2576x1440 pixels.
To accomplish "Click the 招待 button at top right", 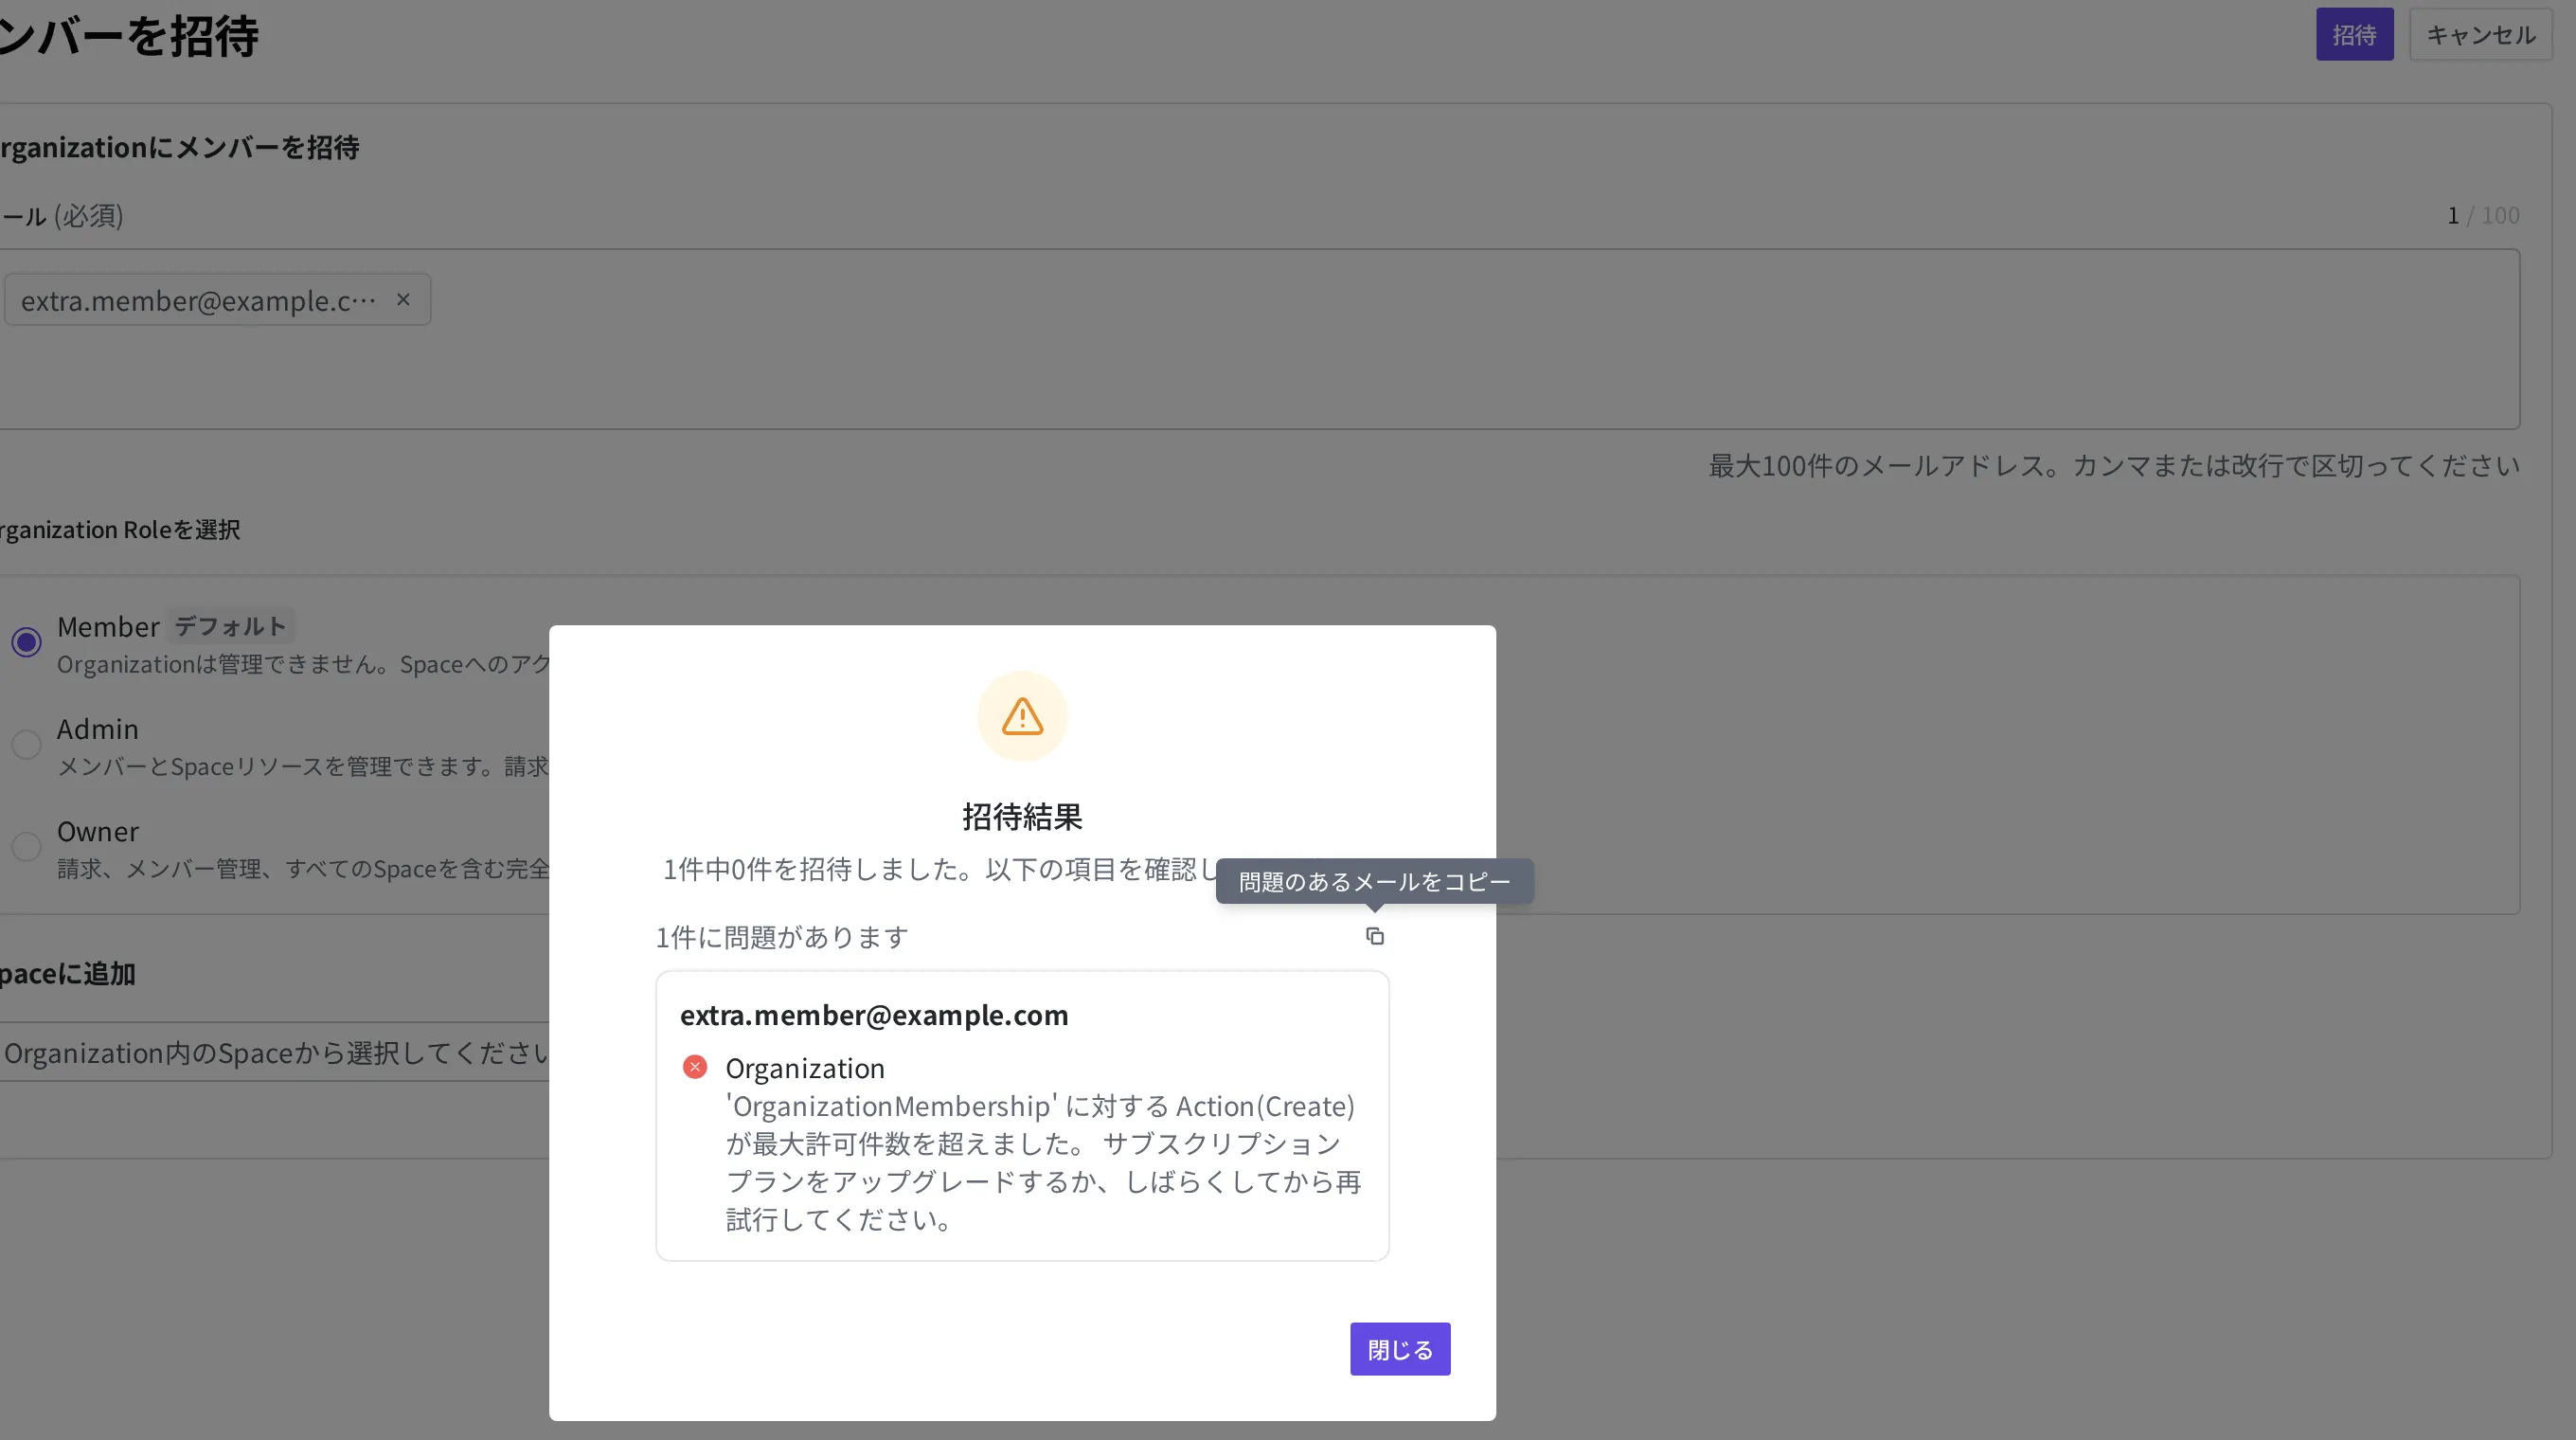I will point(2354,34).
